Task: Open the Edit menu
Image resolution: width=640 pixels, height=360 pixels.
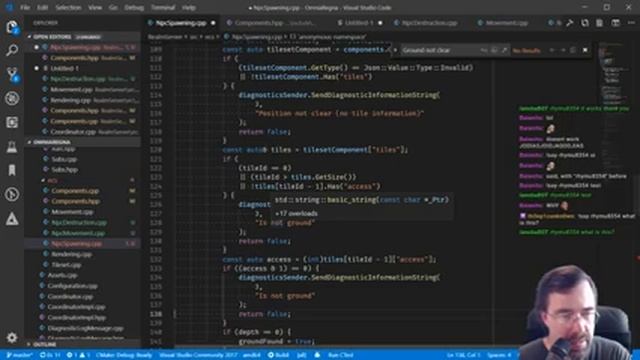Action: (42, 8)
